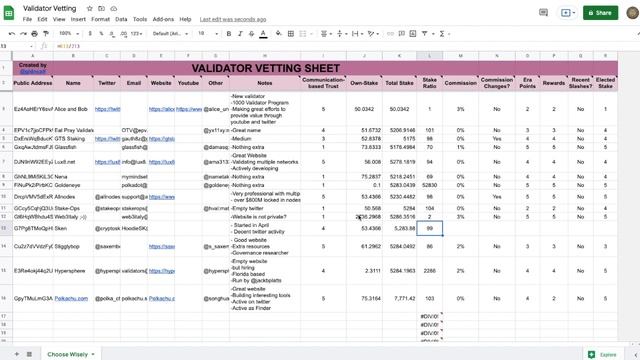The height and width of the screenshot is (360, 640).
Task: Click the Add Sheet plus icon
Action: (x=17, y=354)
